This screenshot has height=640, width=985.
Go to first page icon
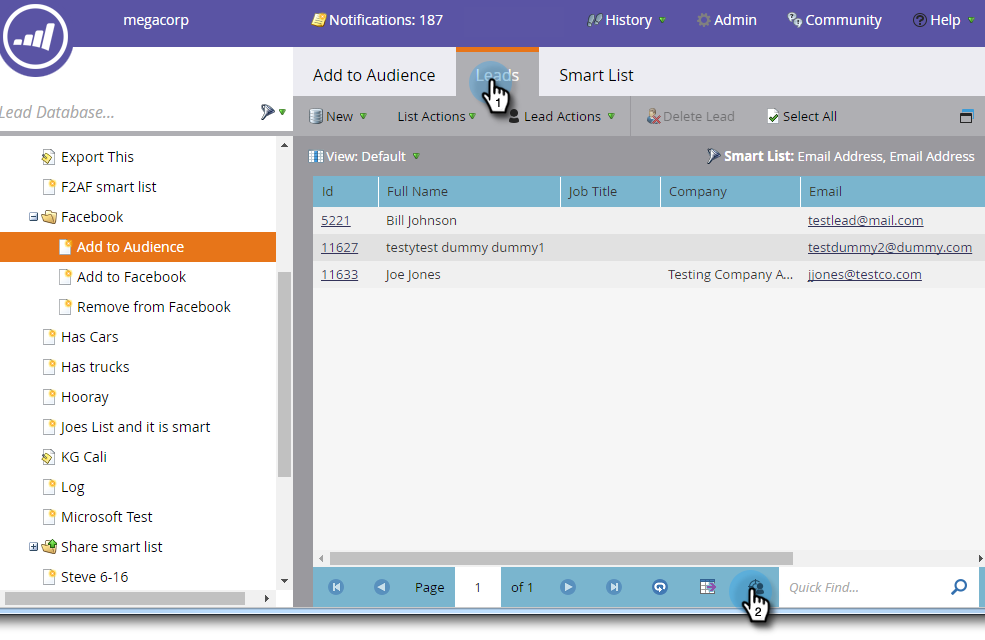pyautogui.click(x=336, y=587)
